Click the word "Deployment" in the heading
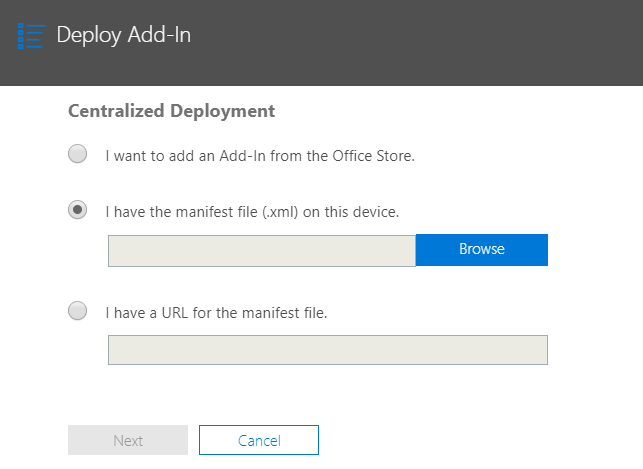643x469 pixels. (224, 111)
